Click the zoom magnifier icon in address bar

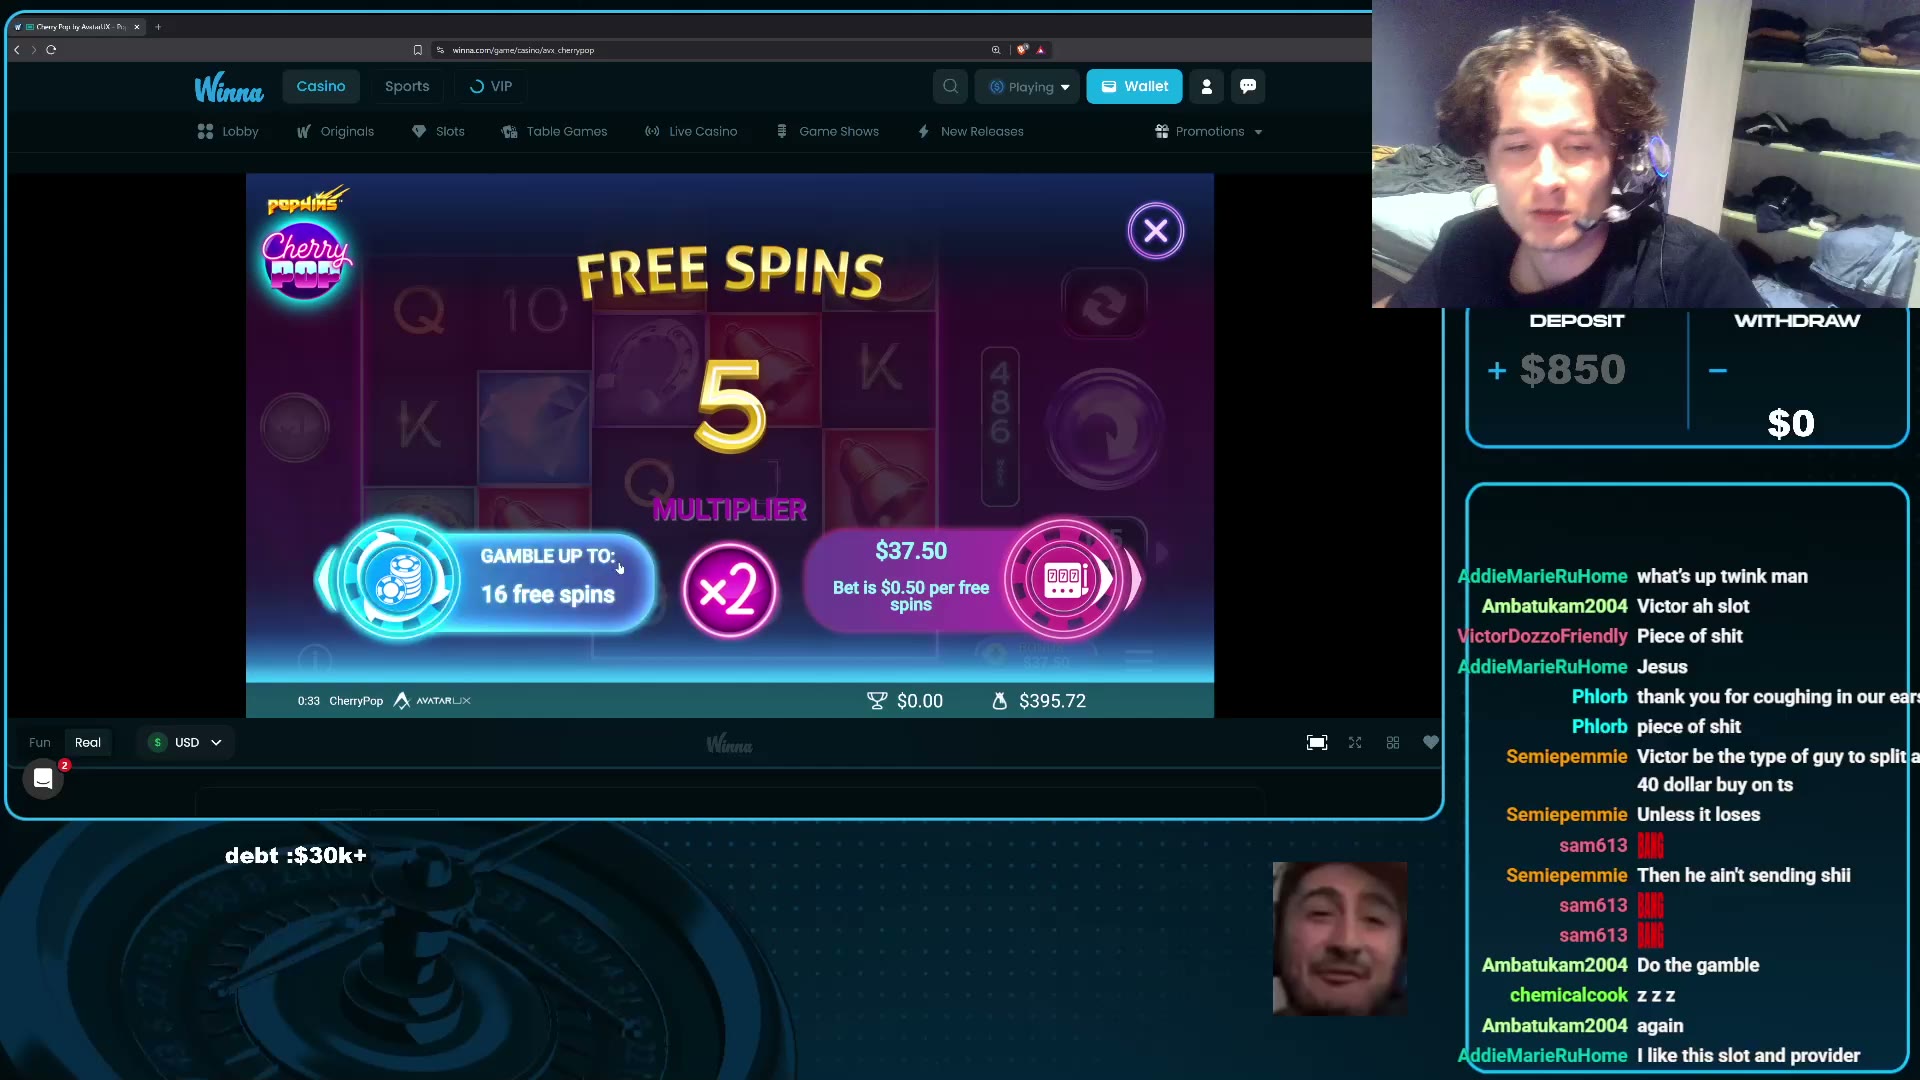tap(996, 50)
